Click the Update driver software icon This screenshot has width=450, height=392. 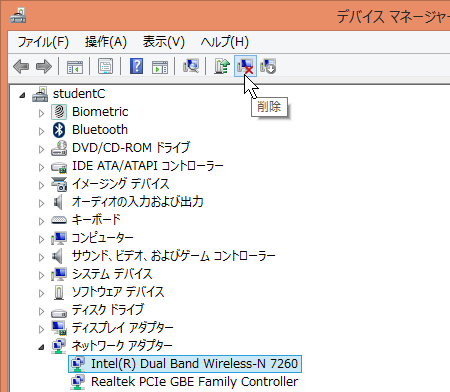[222, 66]
